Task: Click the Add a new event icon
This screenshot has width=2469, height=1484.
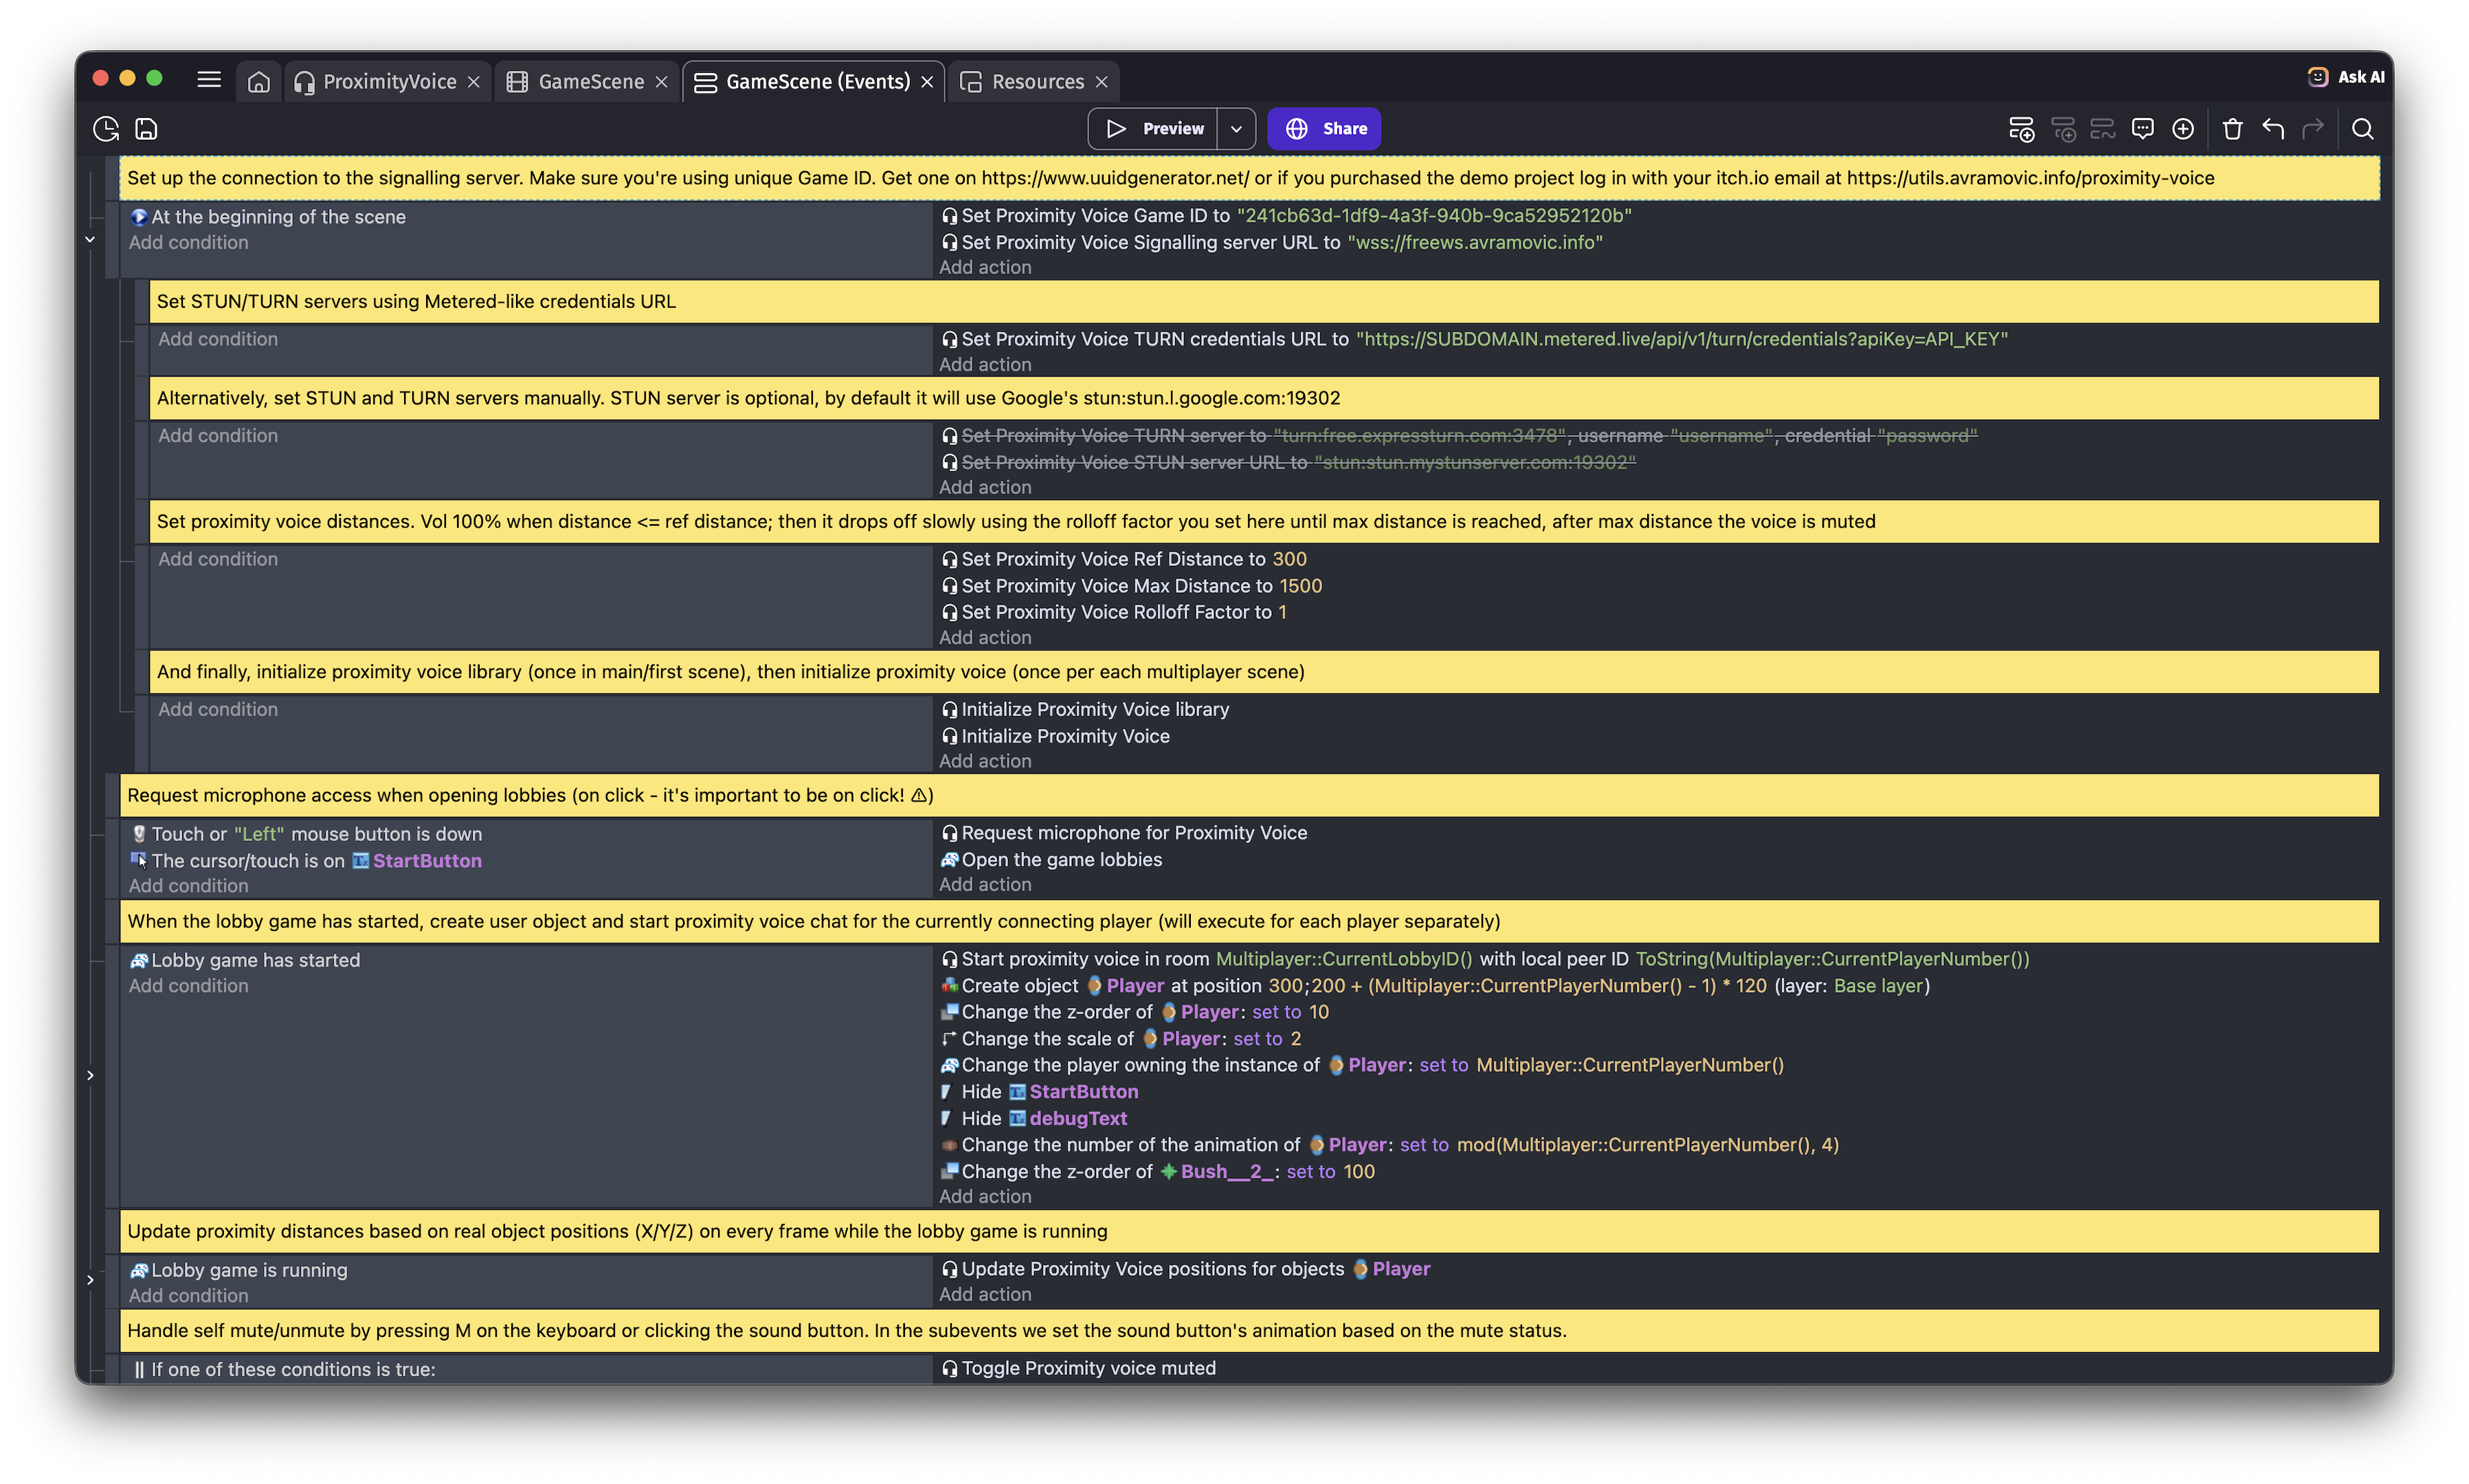Action: 2021,129
